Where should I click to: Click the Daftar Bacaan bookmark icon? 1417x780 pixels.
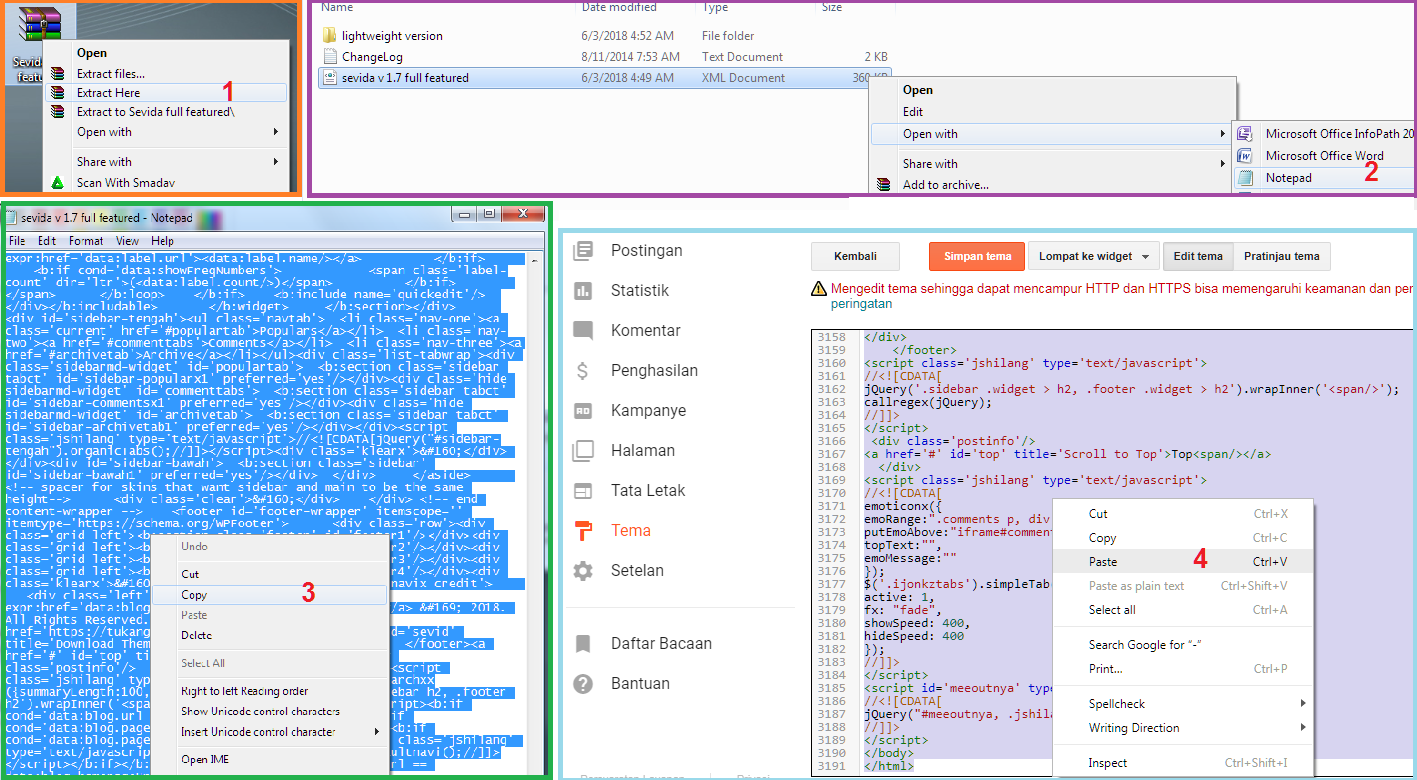[x=583, y=644]
